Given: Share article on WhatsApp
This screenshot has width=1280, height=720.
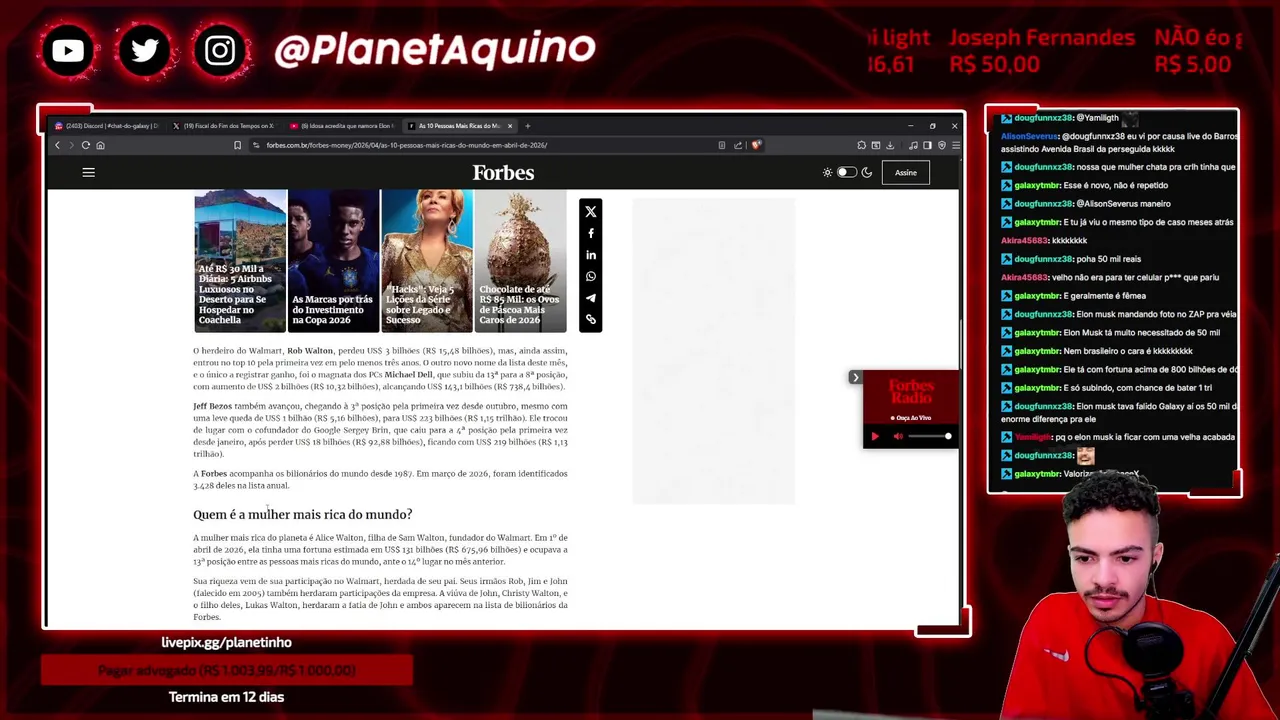Looking at the screenshot, I should (x=591, y=276).
